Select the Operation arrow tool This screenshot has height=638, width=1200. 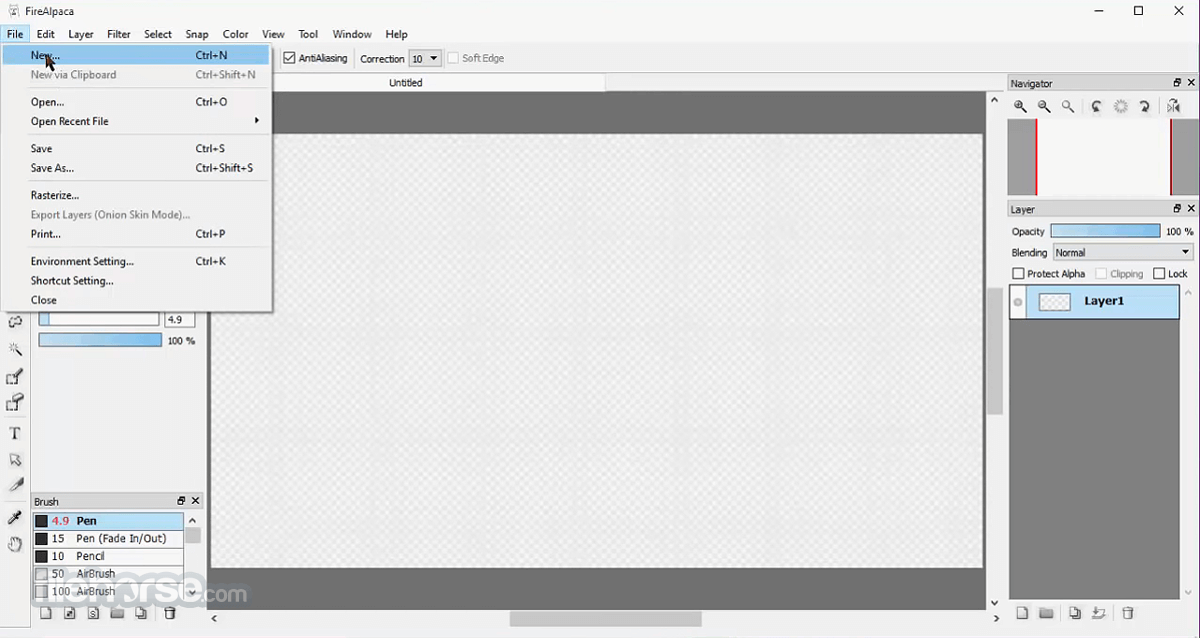click(x=15, y=460)
